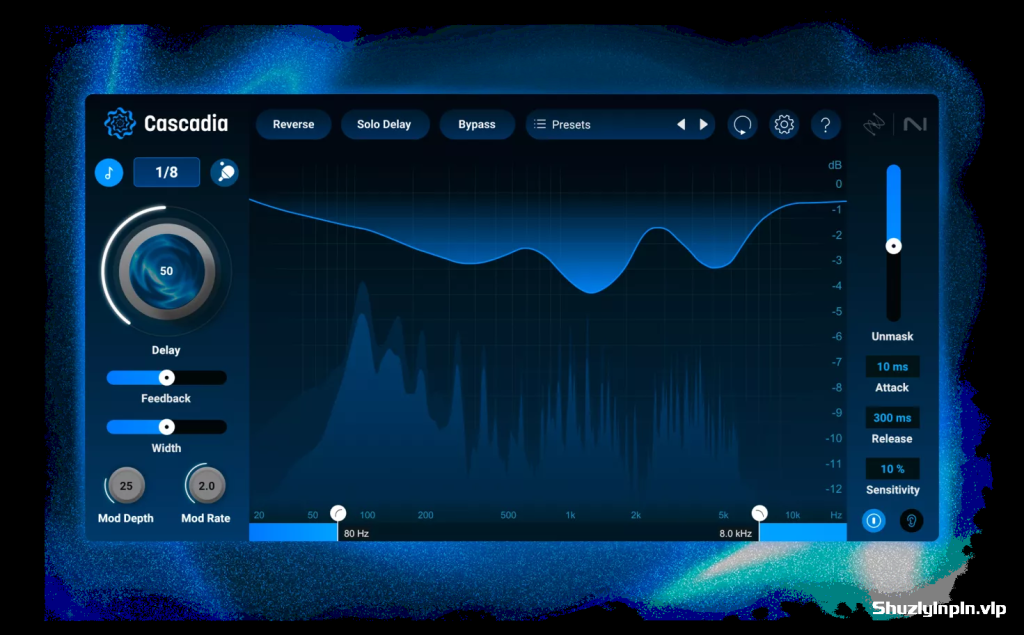
Task: Load the next preset arrow
Action: (x=703, y=124)
